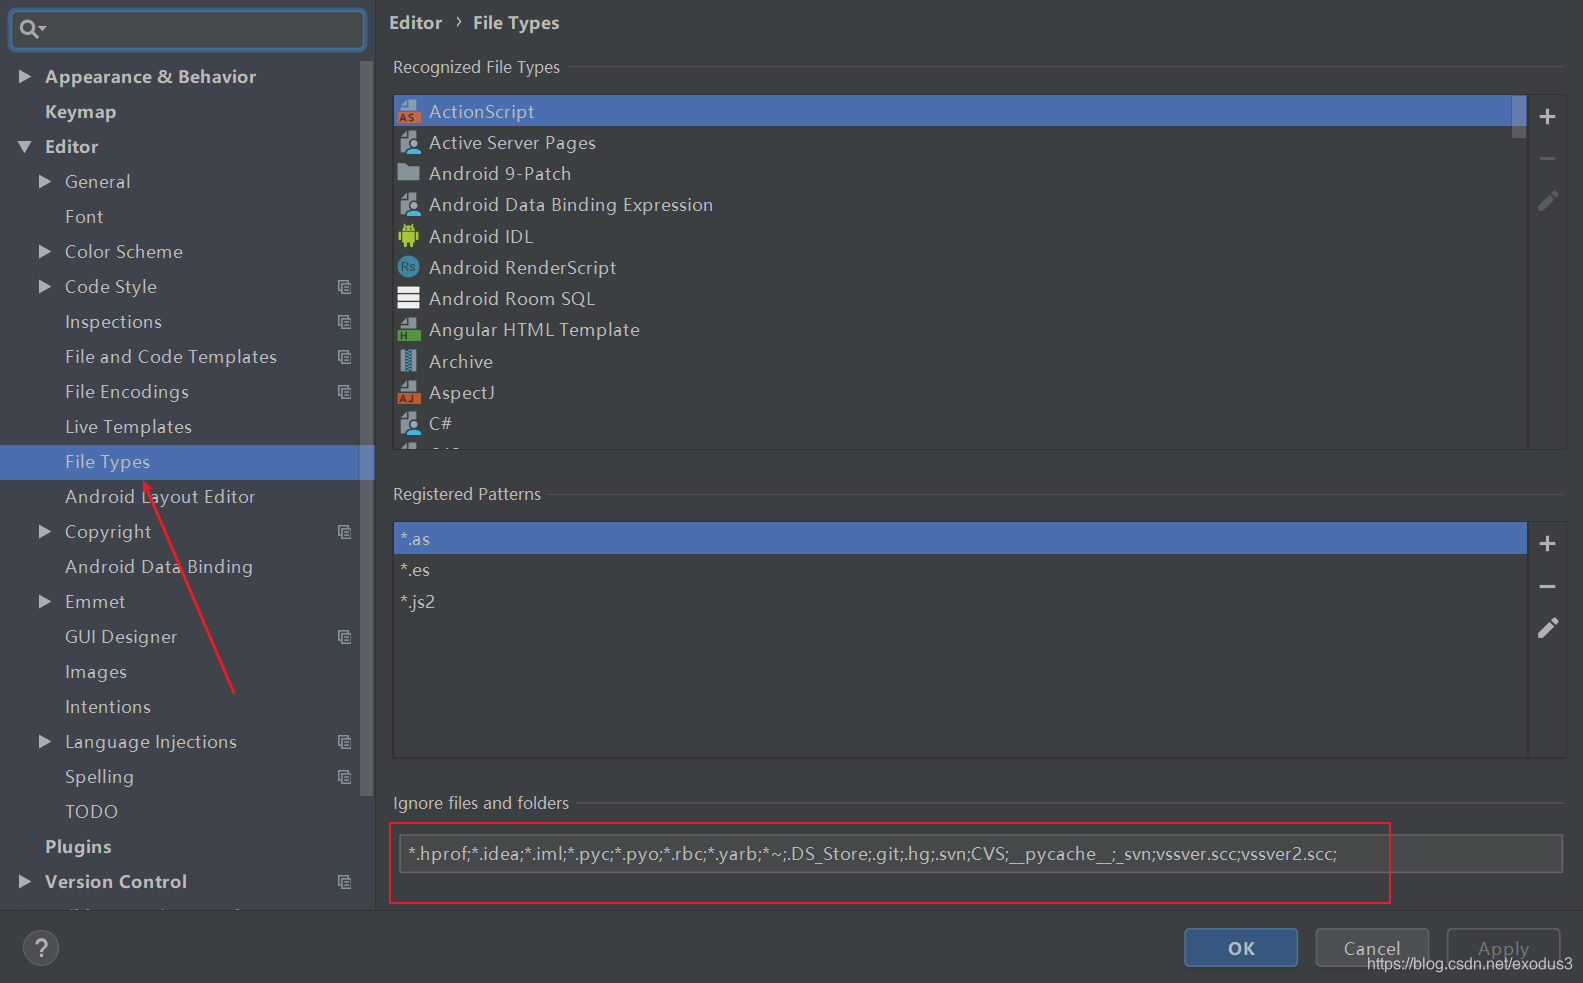Open Android Data Binding settings
Image resolution: width=1583 pixels, height=983 pixels.
pos(159,567)
